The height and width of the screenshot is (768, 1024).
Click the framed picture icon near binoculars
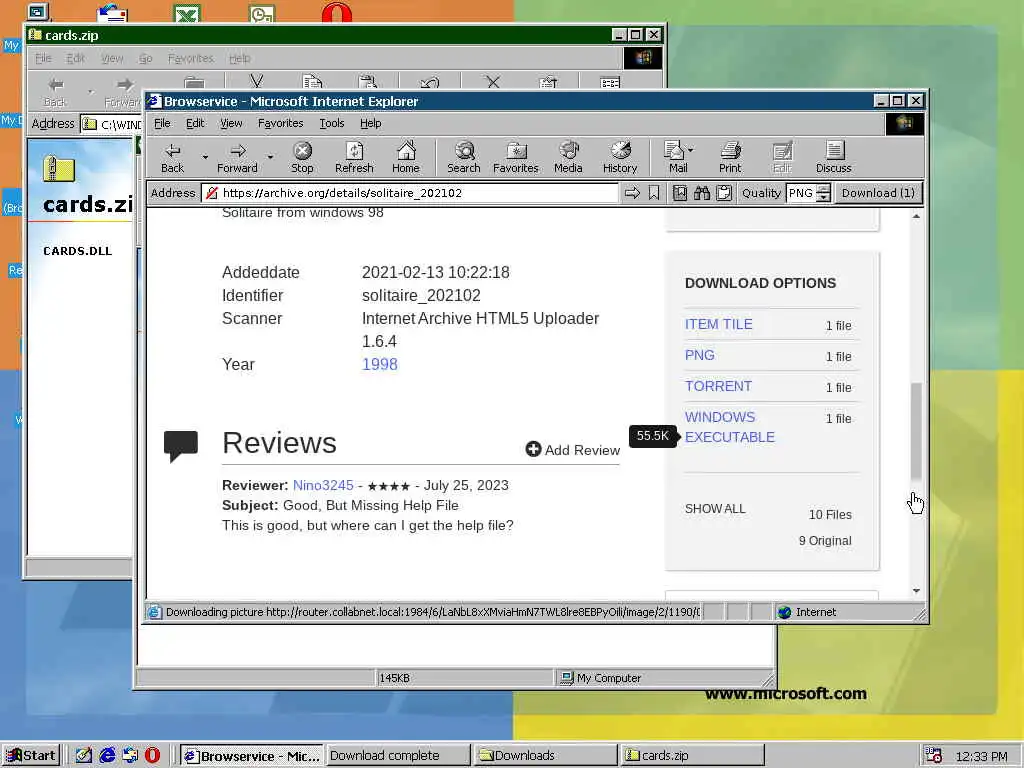(x=680, y=193)
